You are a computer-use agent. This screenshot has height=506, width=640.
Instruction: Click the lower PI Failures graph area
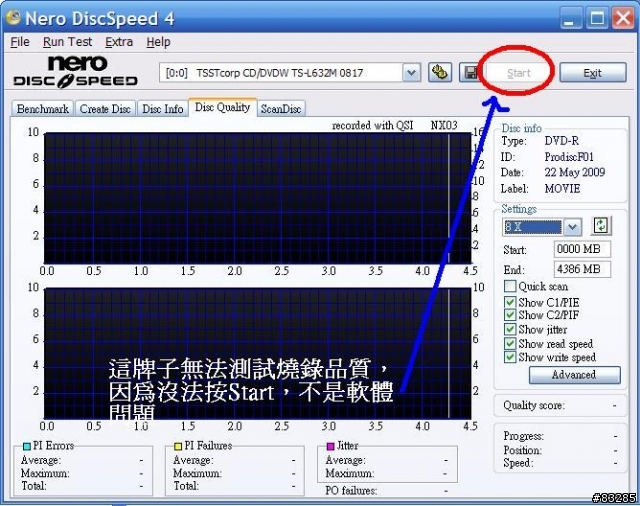click(x=258, y=353)
